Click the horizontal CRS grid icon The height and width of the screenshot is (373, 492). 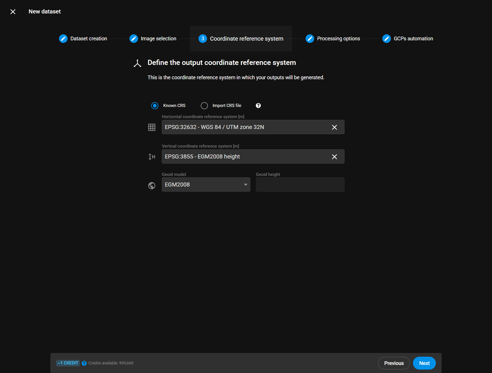tap(152, 127)
